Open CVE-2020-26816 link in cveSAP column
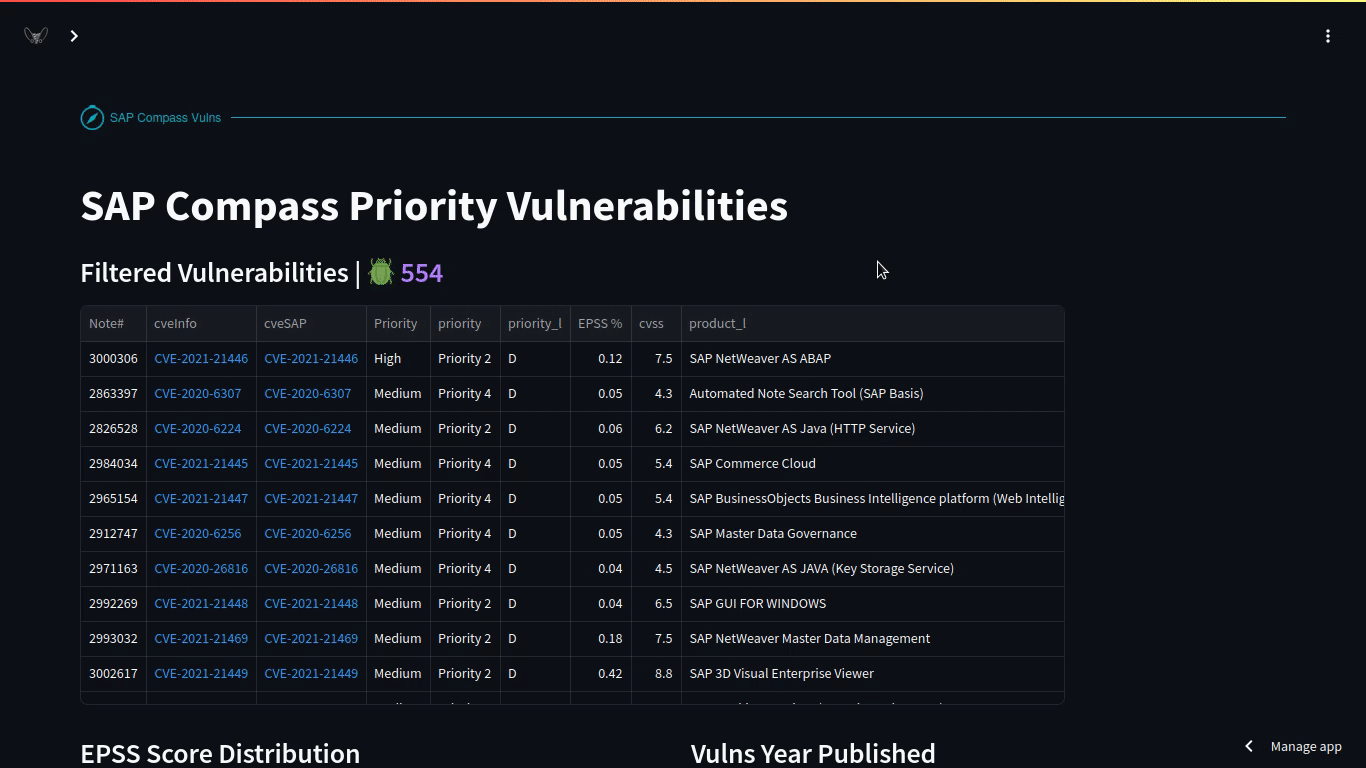The width and height of the screenshot is (1366, 768). [x=311, y=569]
